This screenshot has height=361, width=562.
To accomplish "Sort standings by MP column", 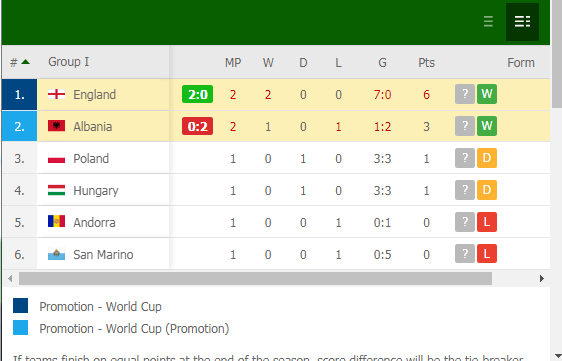I will (233, 63).
